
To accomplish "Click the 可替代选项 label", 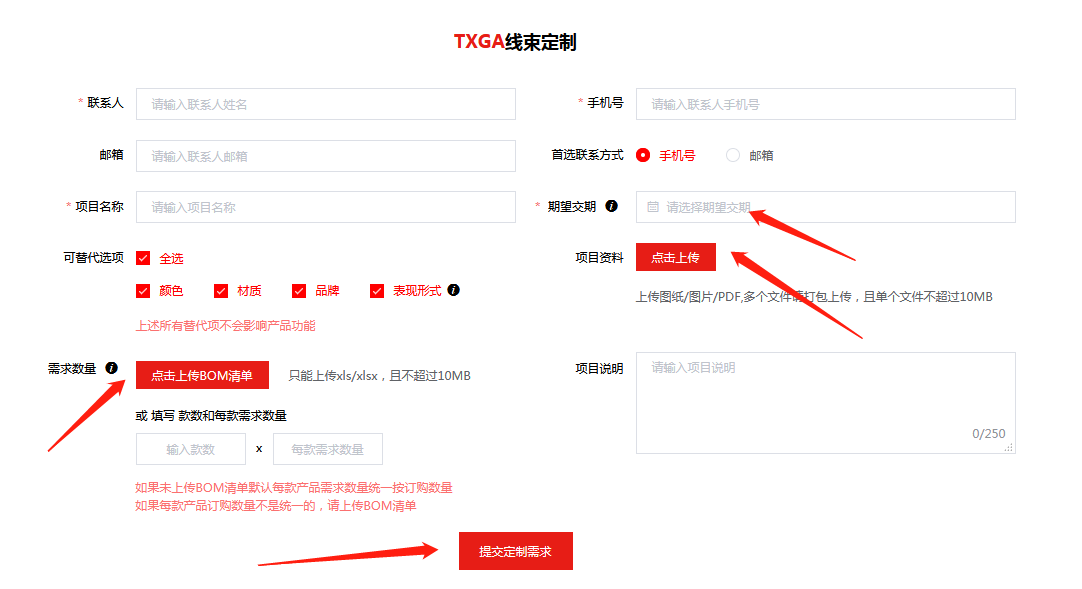I will tap(93, 257).
